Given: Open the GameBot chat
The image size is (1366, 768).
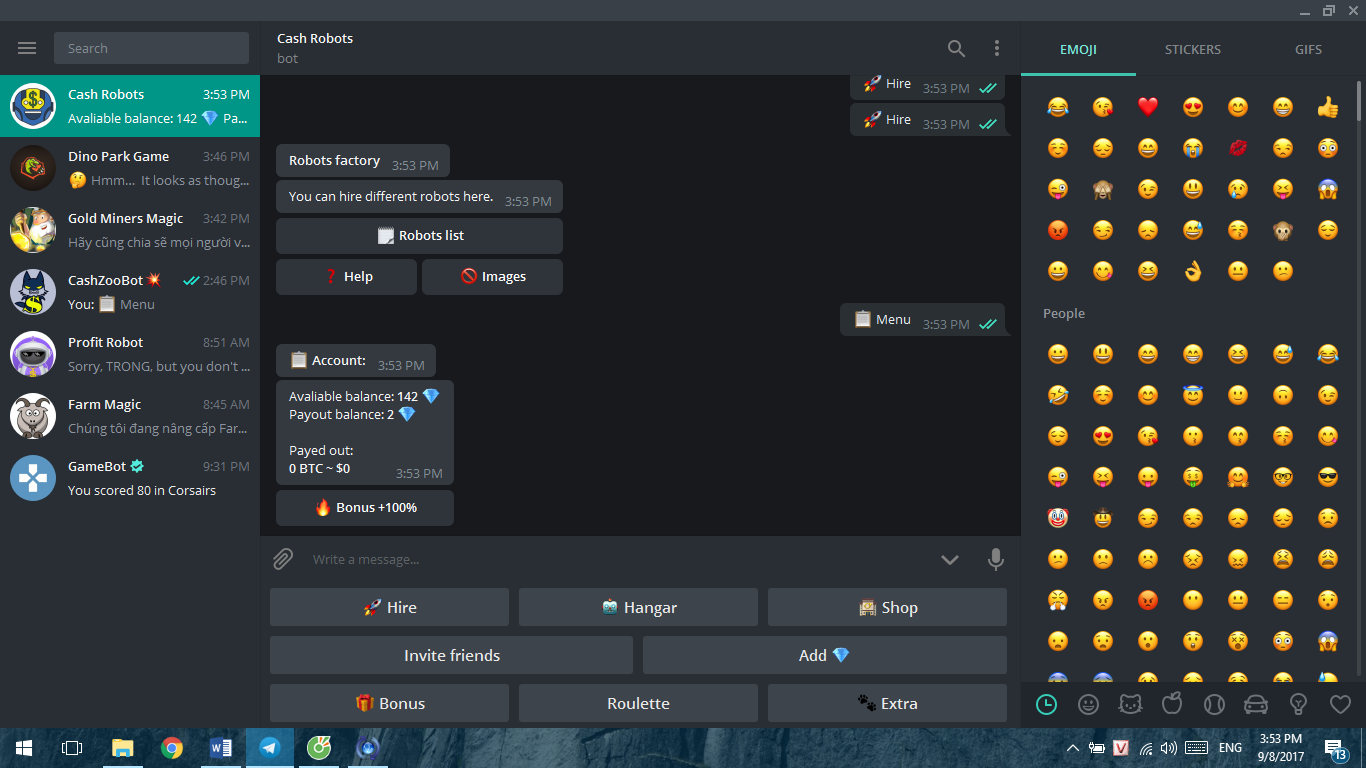Looking at the screenshot, I should 130,478.
